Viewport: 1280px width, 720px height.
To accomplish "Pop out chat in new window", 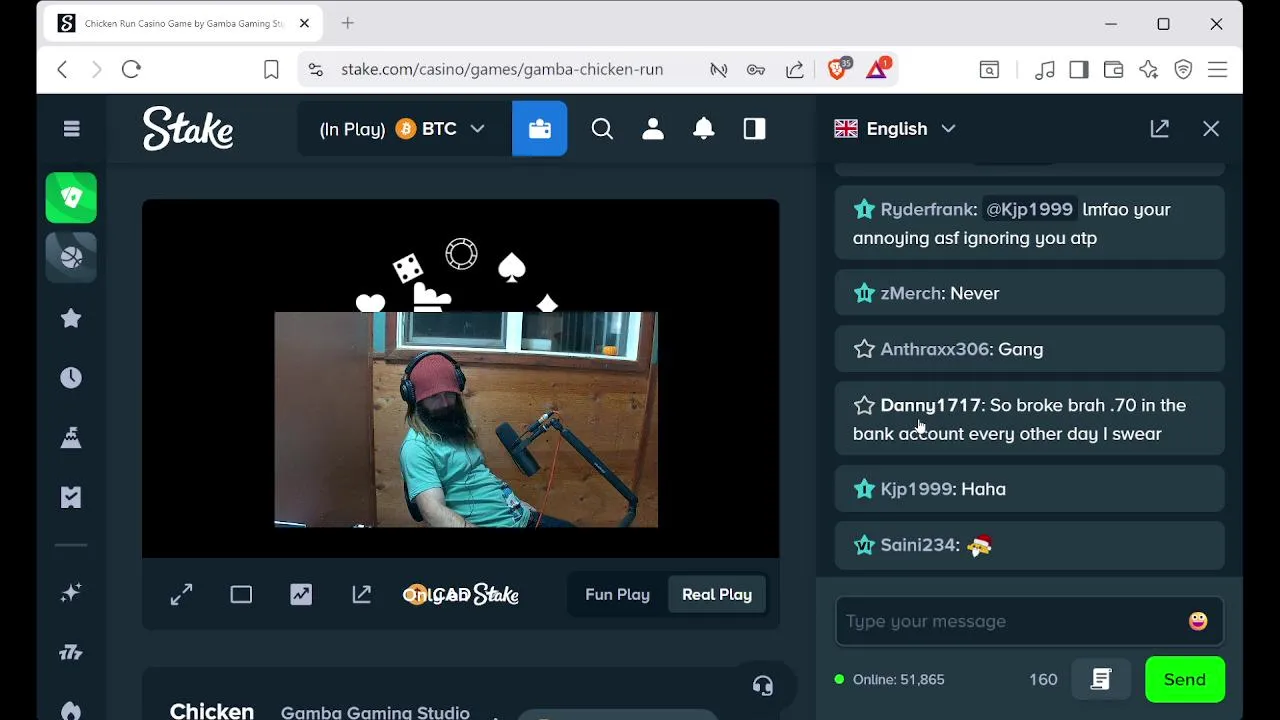I will point(1160,129).
